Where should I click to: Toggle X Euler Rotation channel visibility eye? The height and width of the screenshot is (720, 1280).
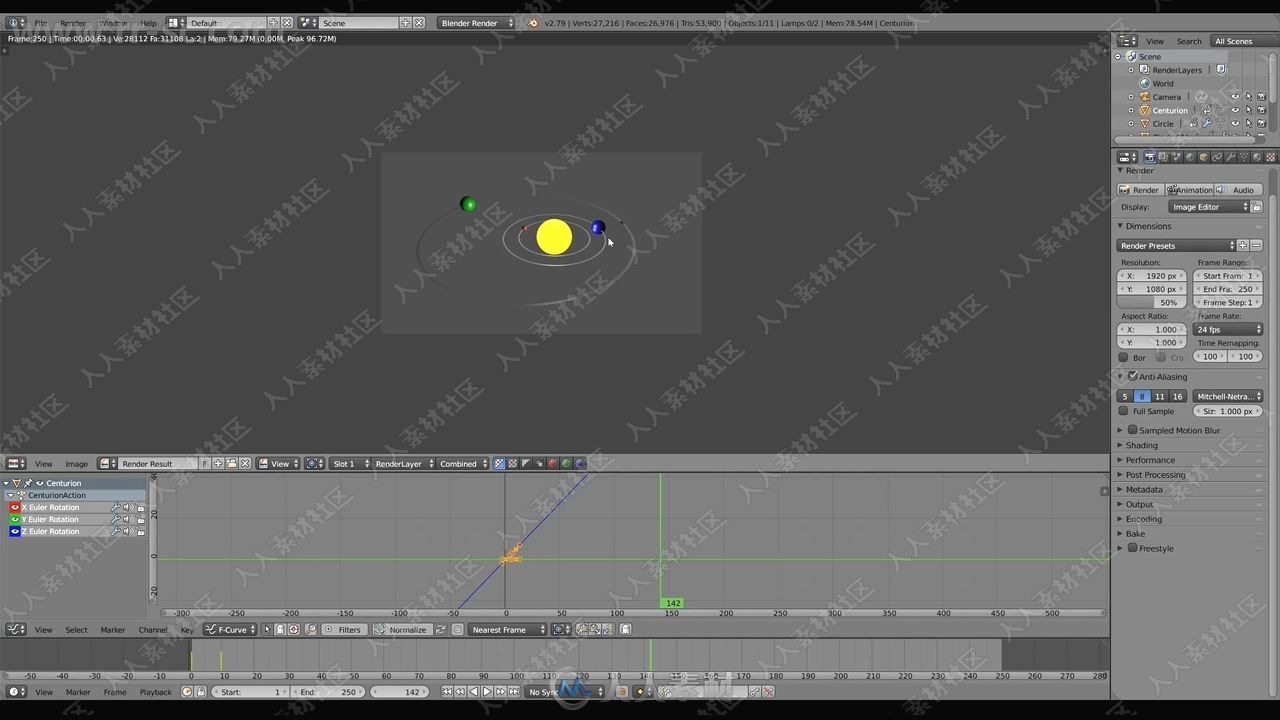15,508
